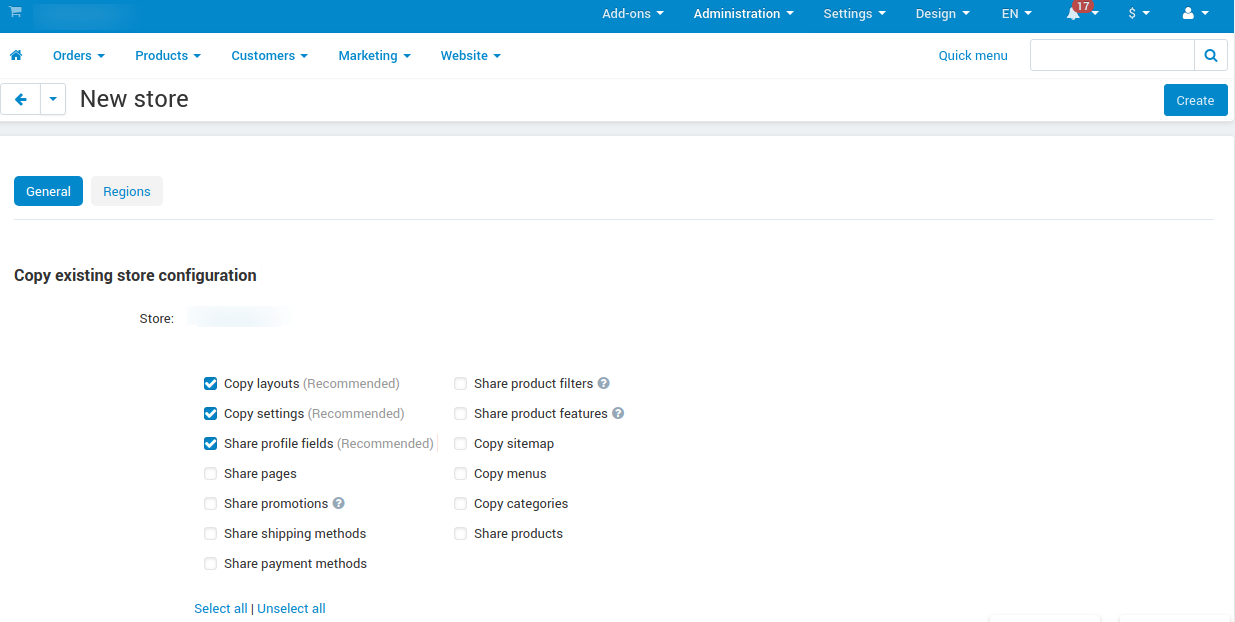Click help icon beside Share product features
This screenshot has height=622, width=1235.
pyautogui.click(x=618, y=413)
